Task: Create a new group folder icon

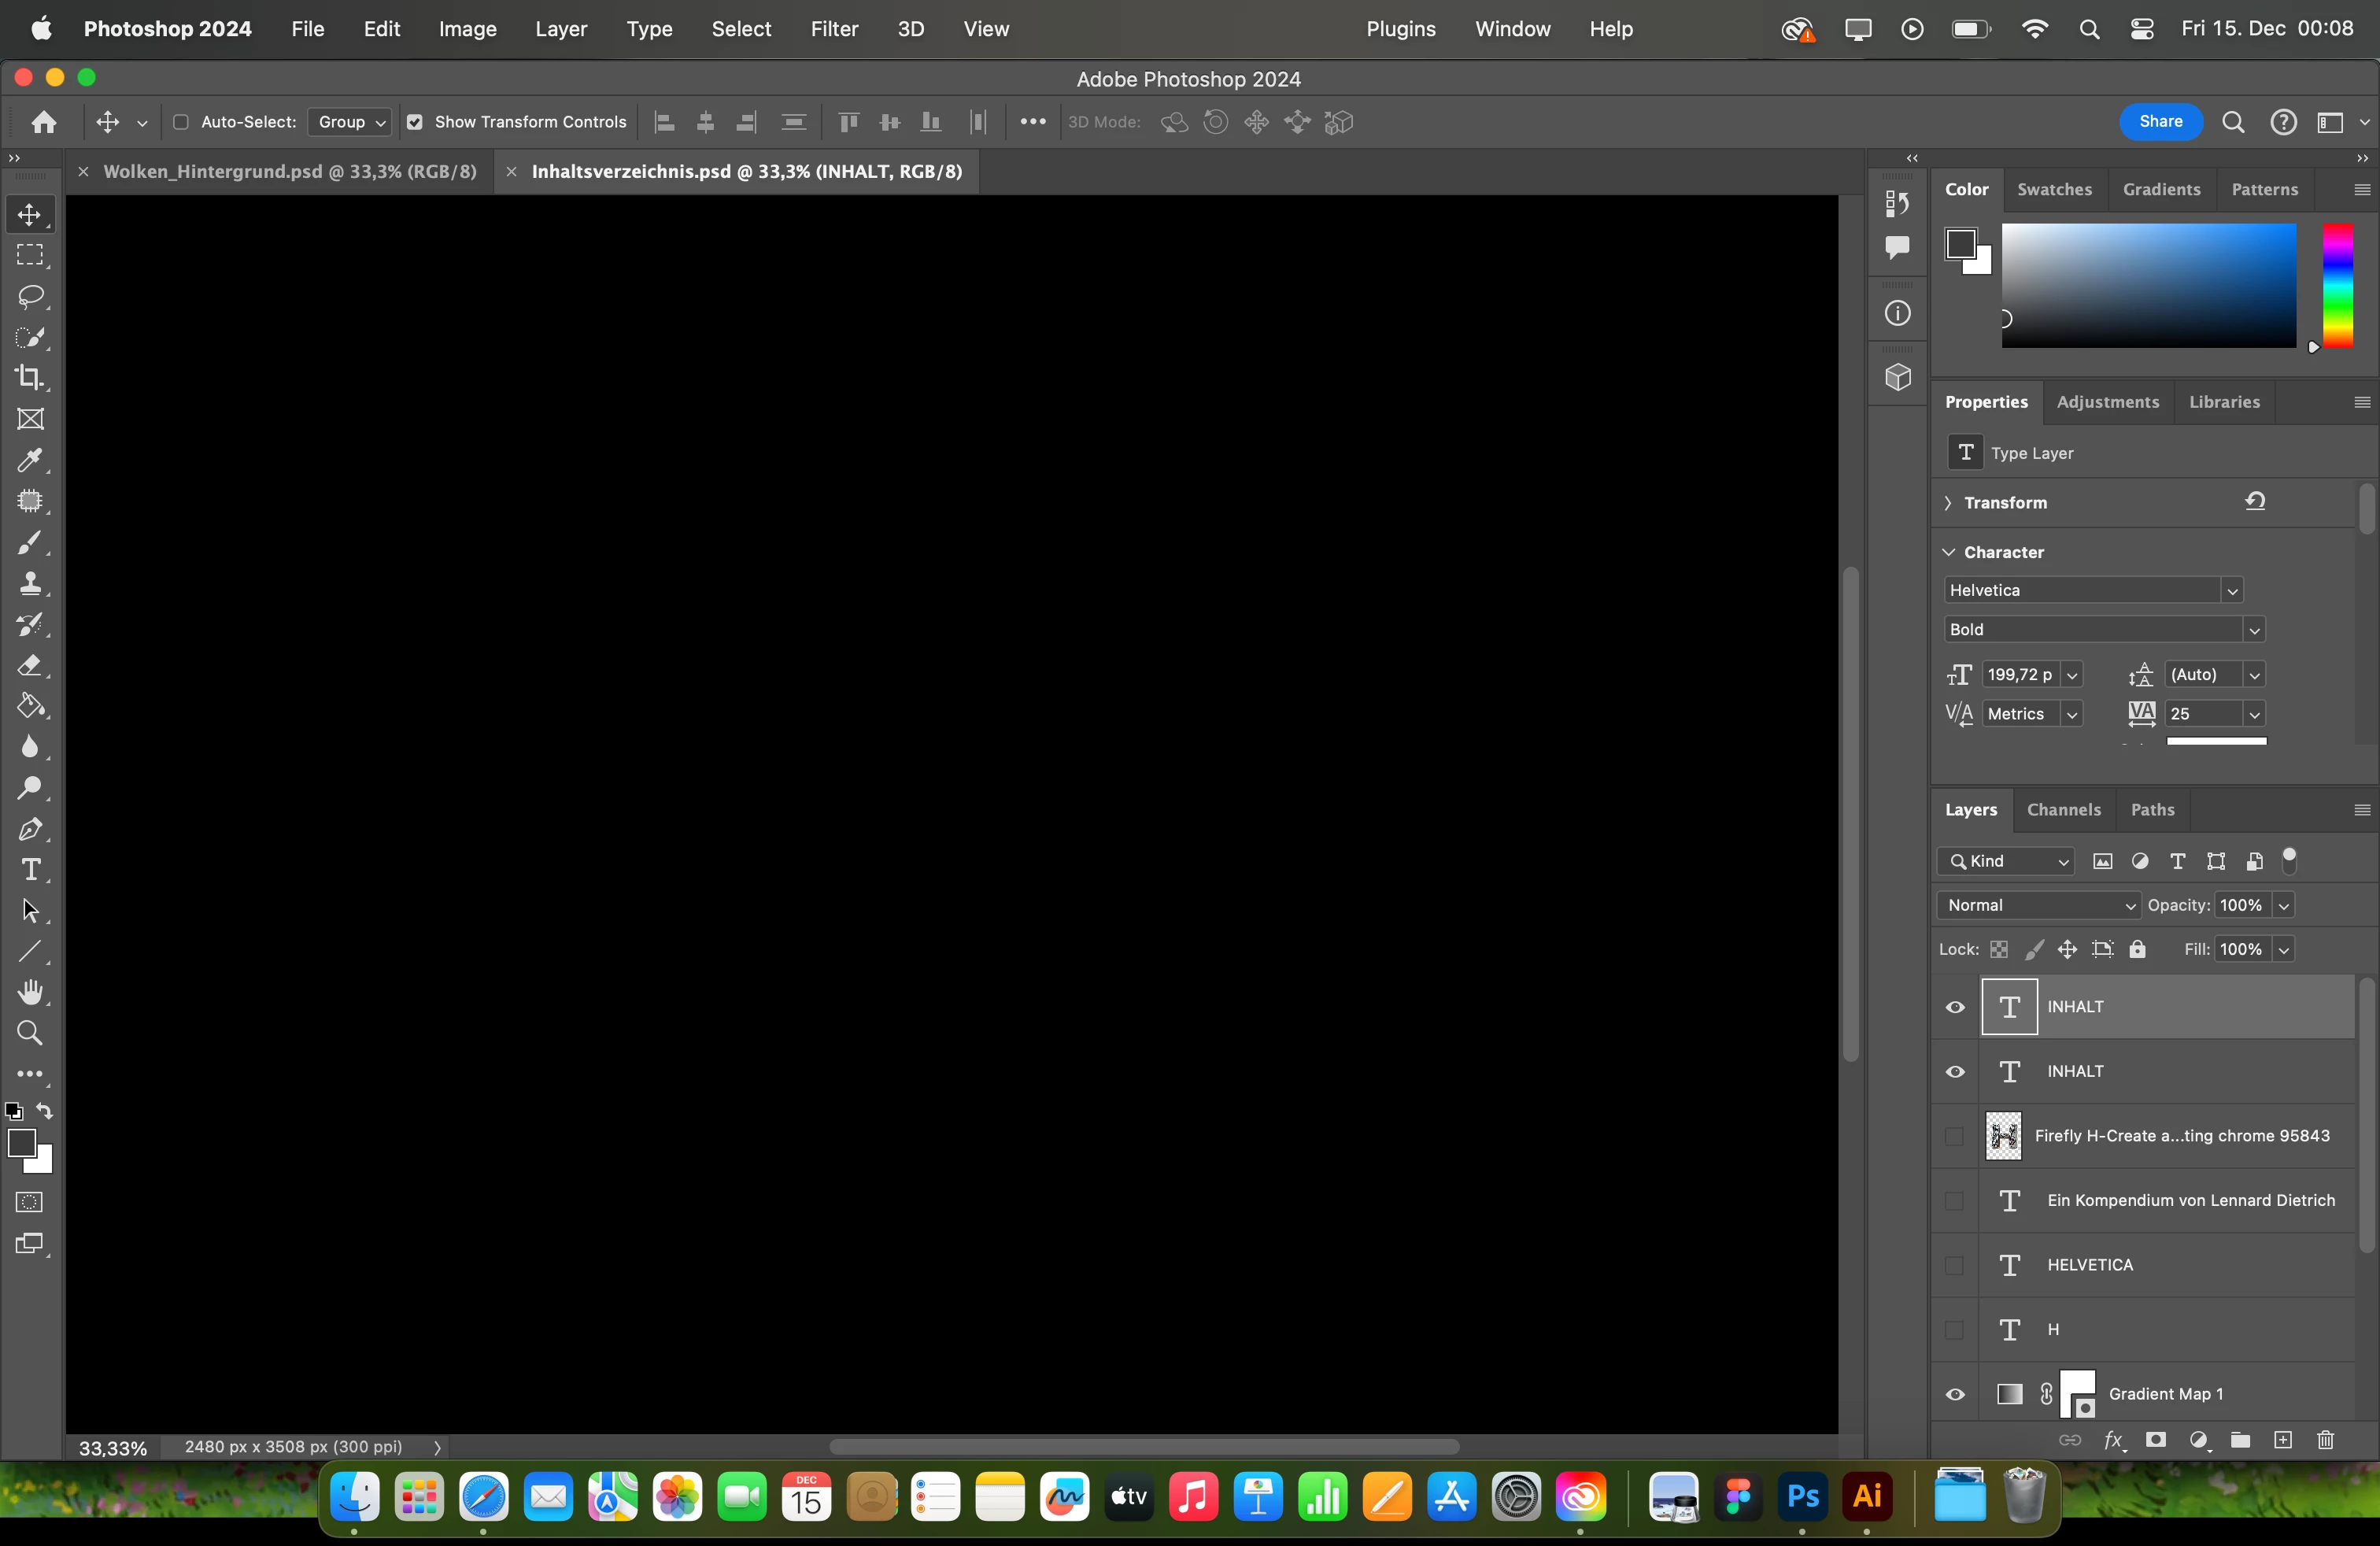Action: pyautogui.click(x=2240, y=1440)
